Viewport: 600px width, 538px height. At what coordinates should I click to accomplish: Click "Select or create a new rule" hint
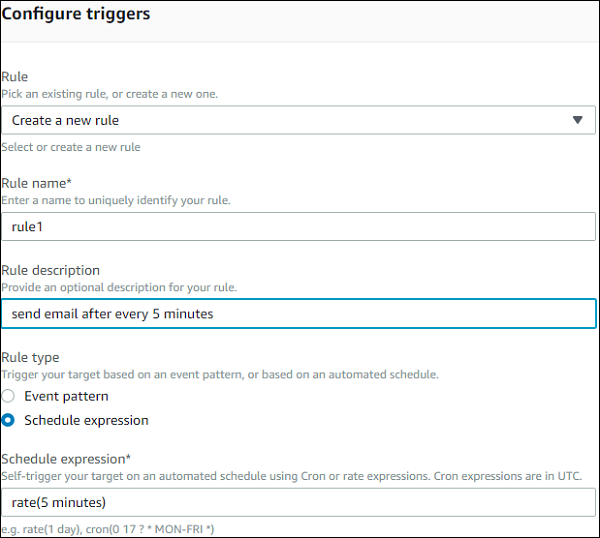pyautogui.click(x=70, y=147)
